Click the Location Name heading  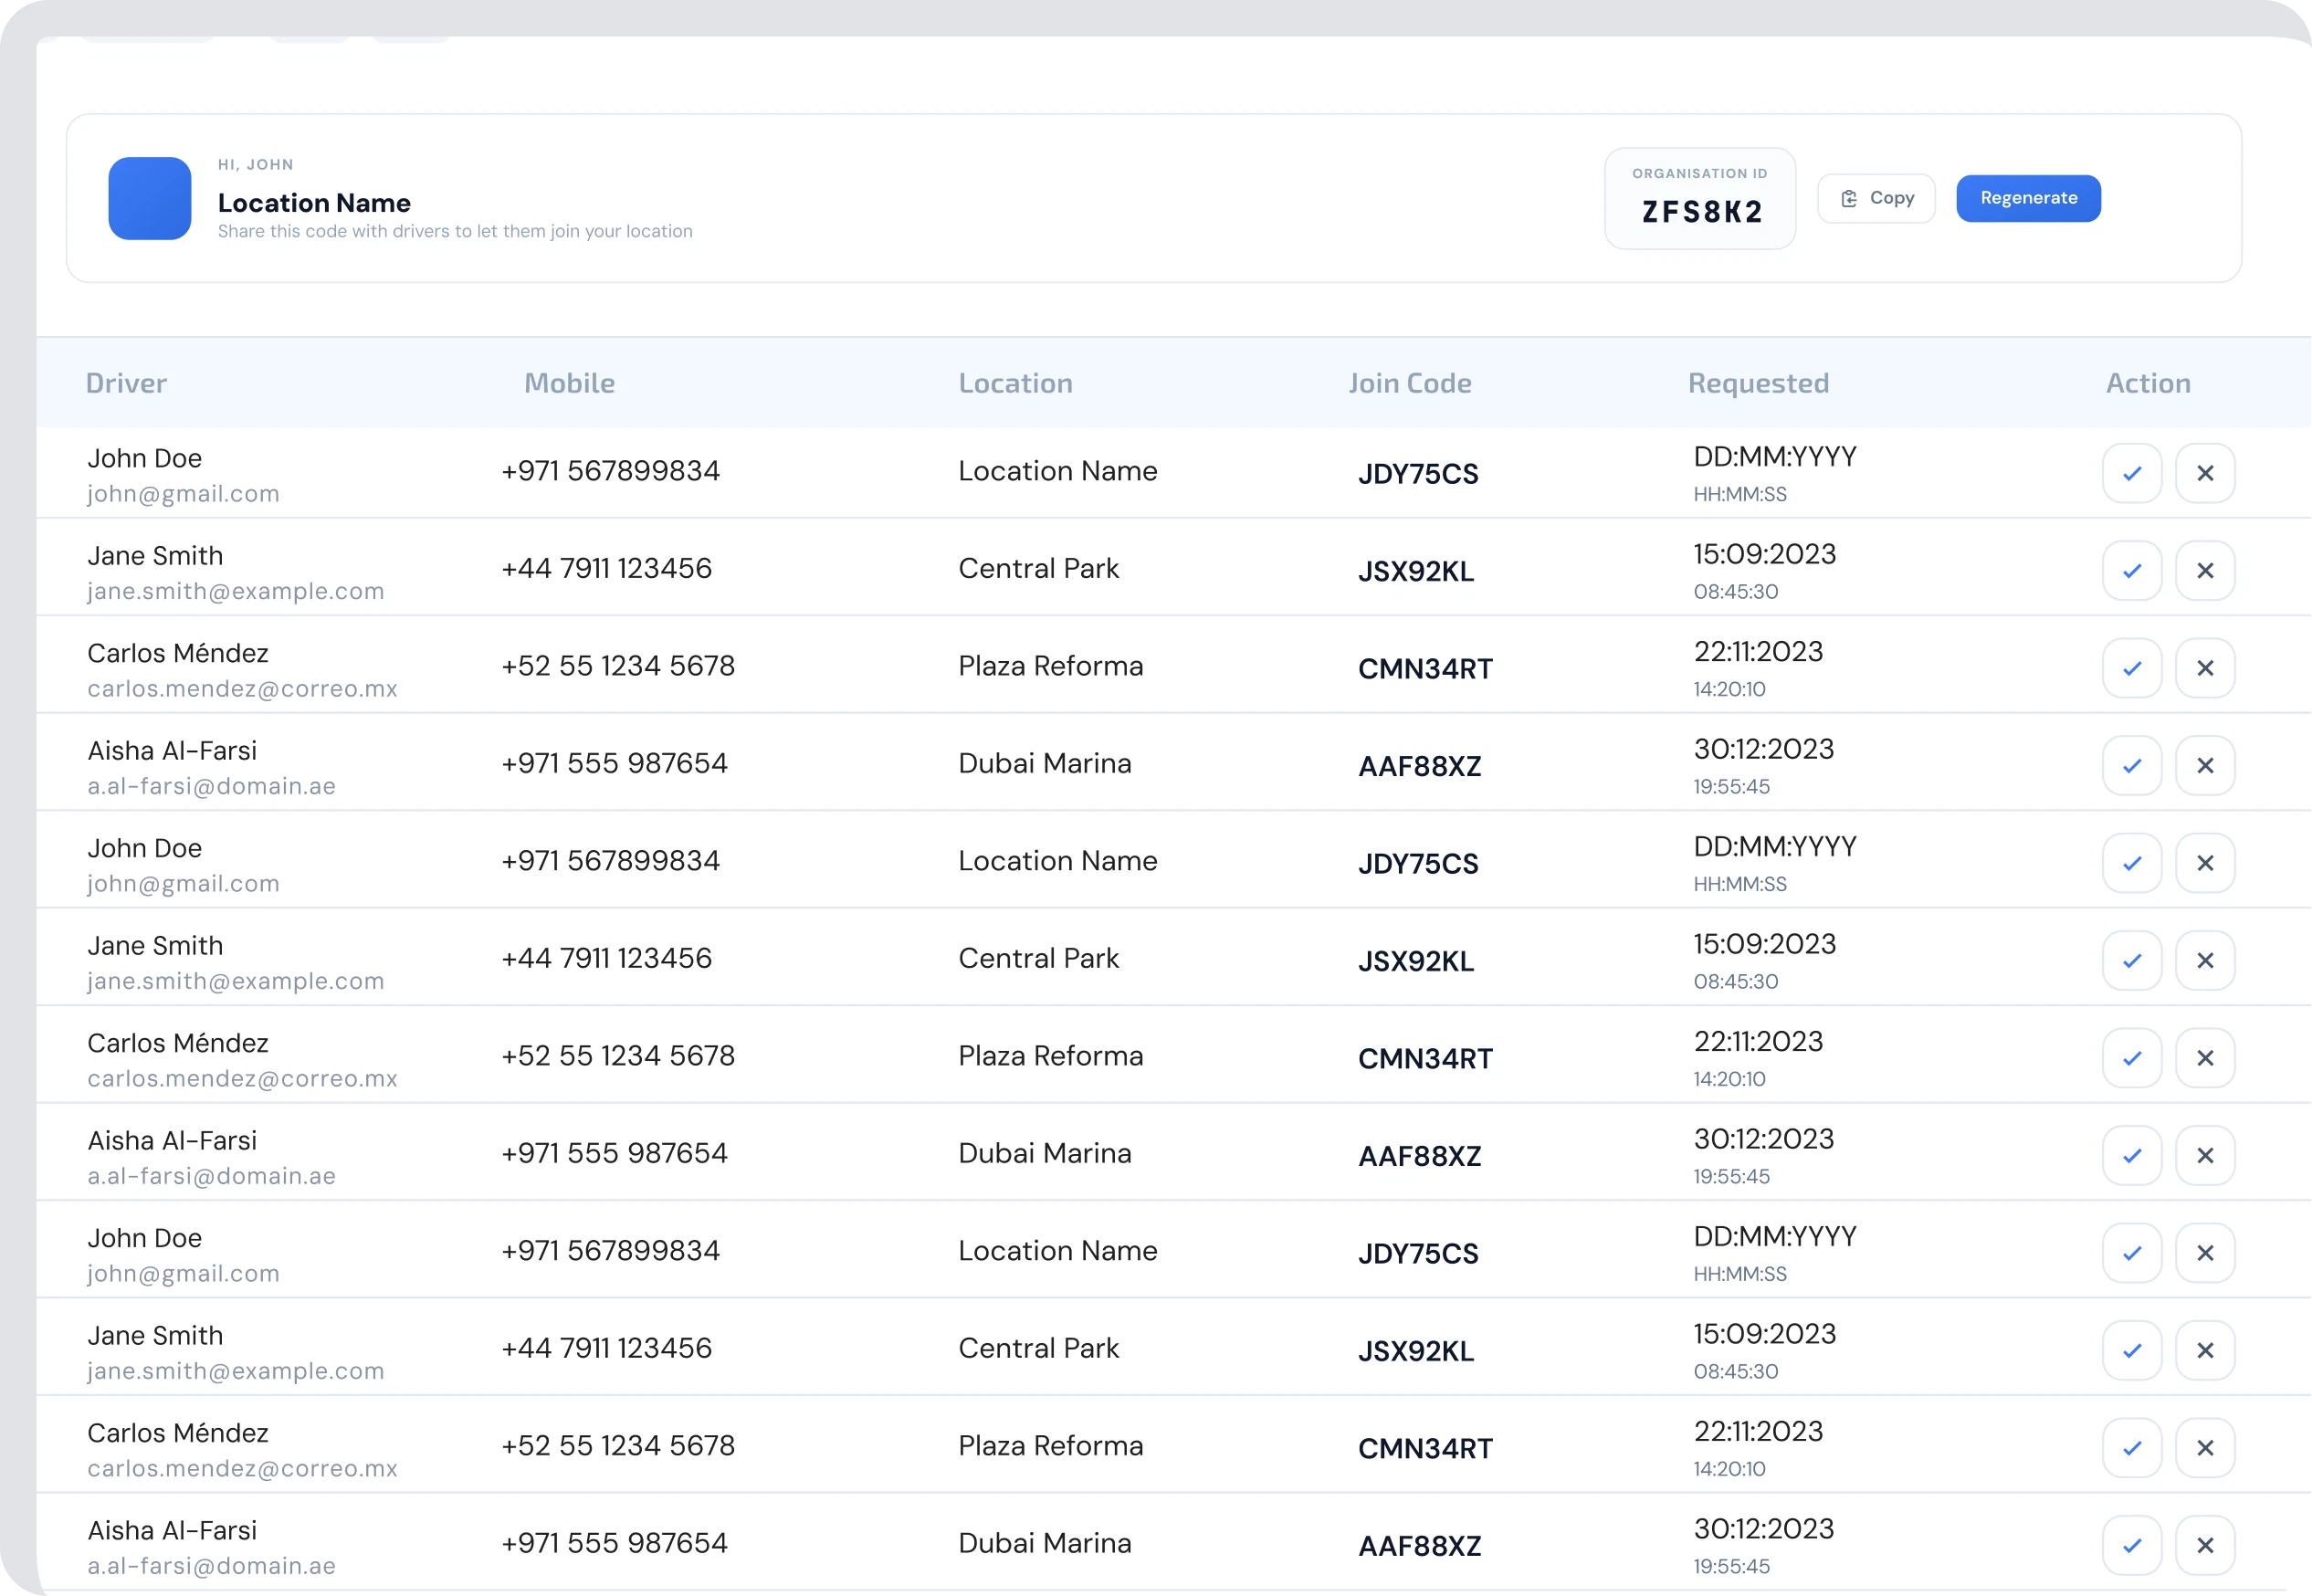[x=314, y=203]
